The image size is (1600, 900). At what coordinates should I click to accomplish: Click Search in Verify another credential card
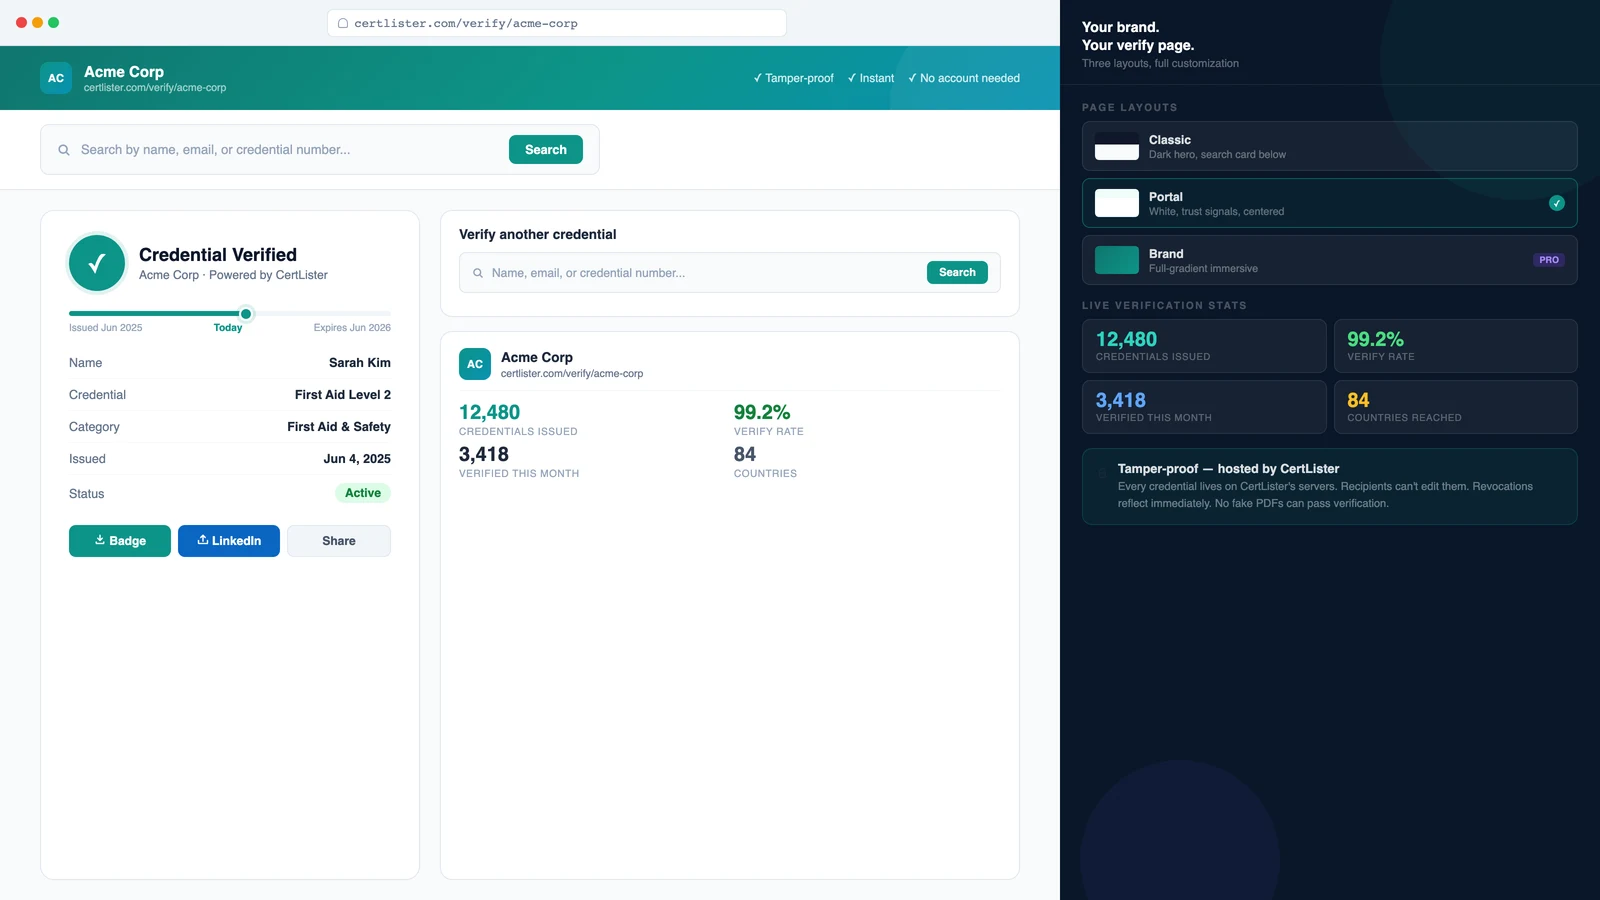click(957, 273)
